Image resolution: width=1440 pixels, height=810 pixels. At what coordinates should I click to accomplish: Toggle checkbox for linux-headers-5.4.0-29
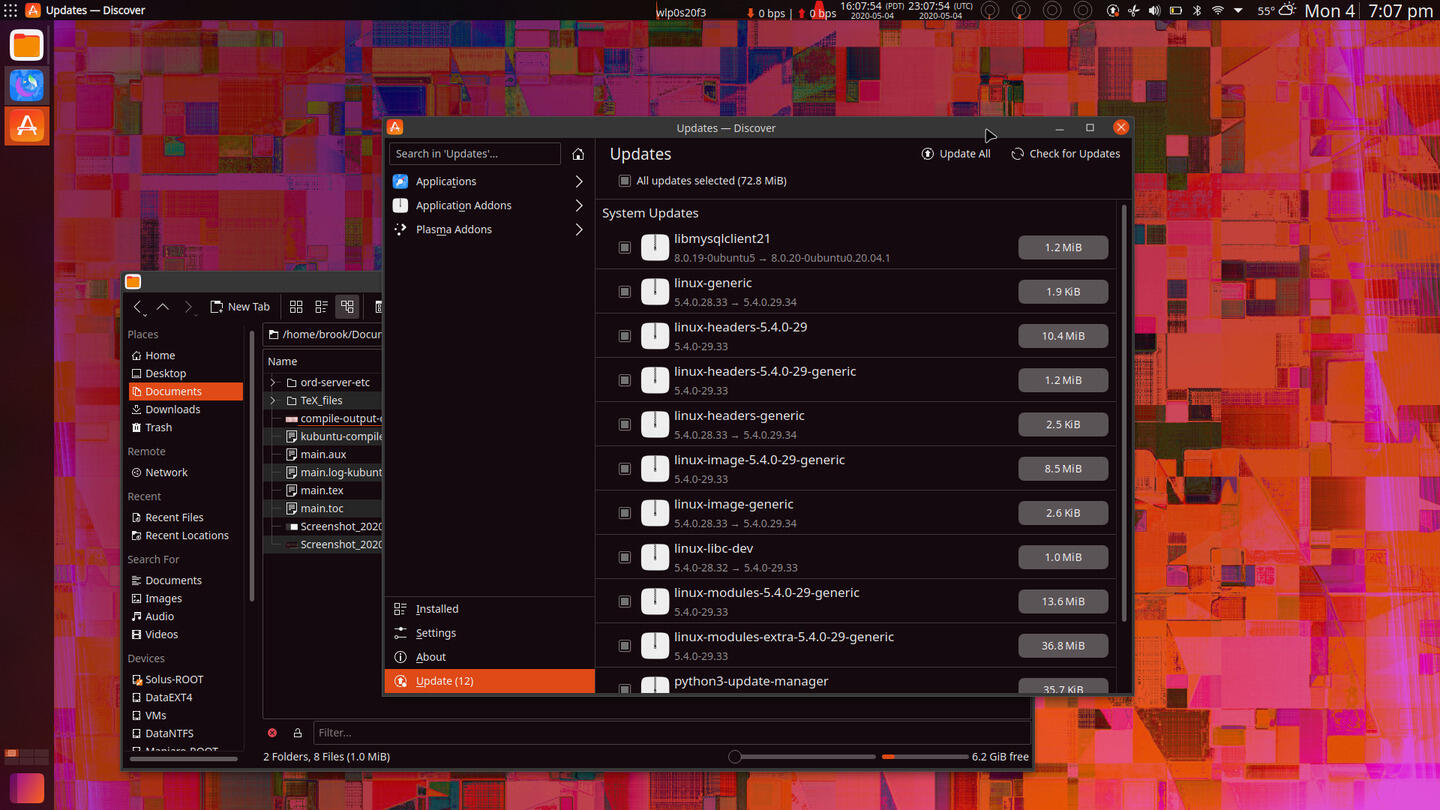pyautogui.click(x=625, y=336)
